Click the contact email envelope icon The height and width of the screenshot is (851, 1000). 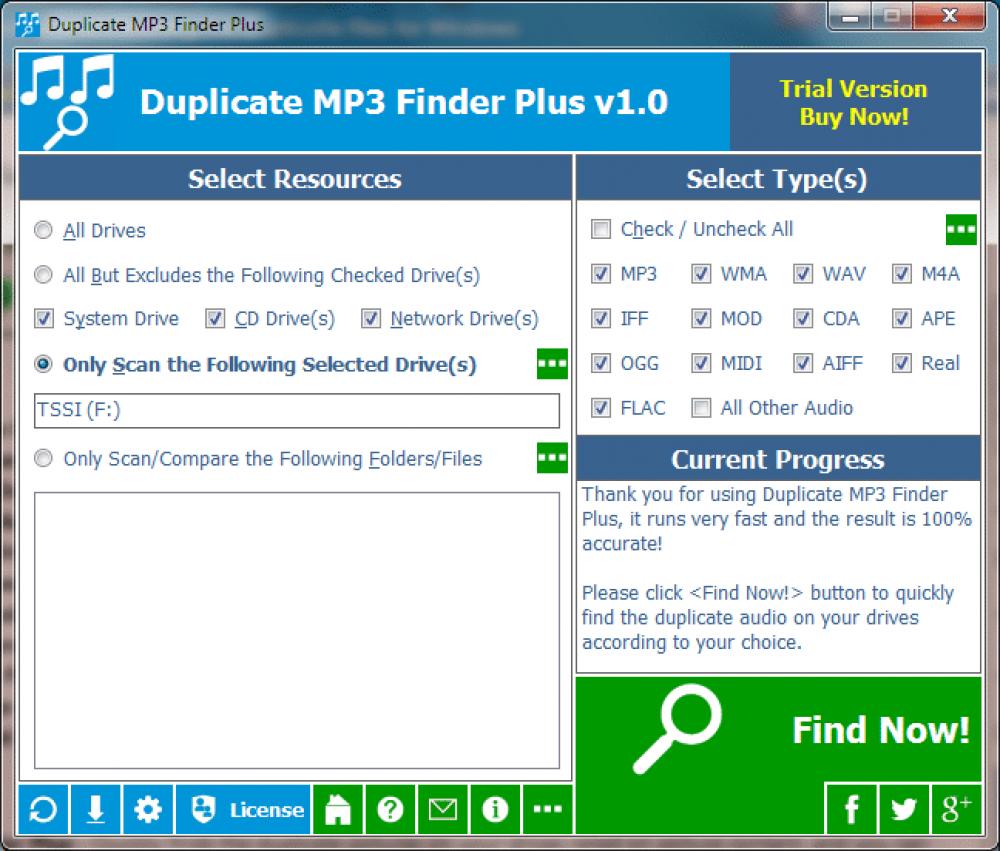tap(442, 809)
